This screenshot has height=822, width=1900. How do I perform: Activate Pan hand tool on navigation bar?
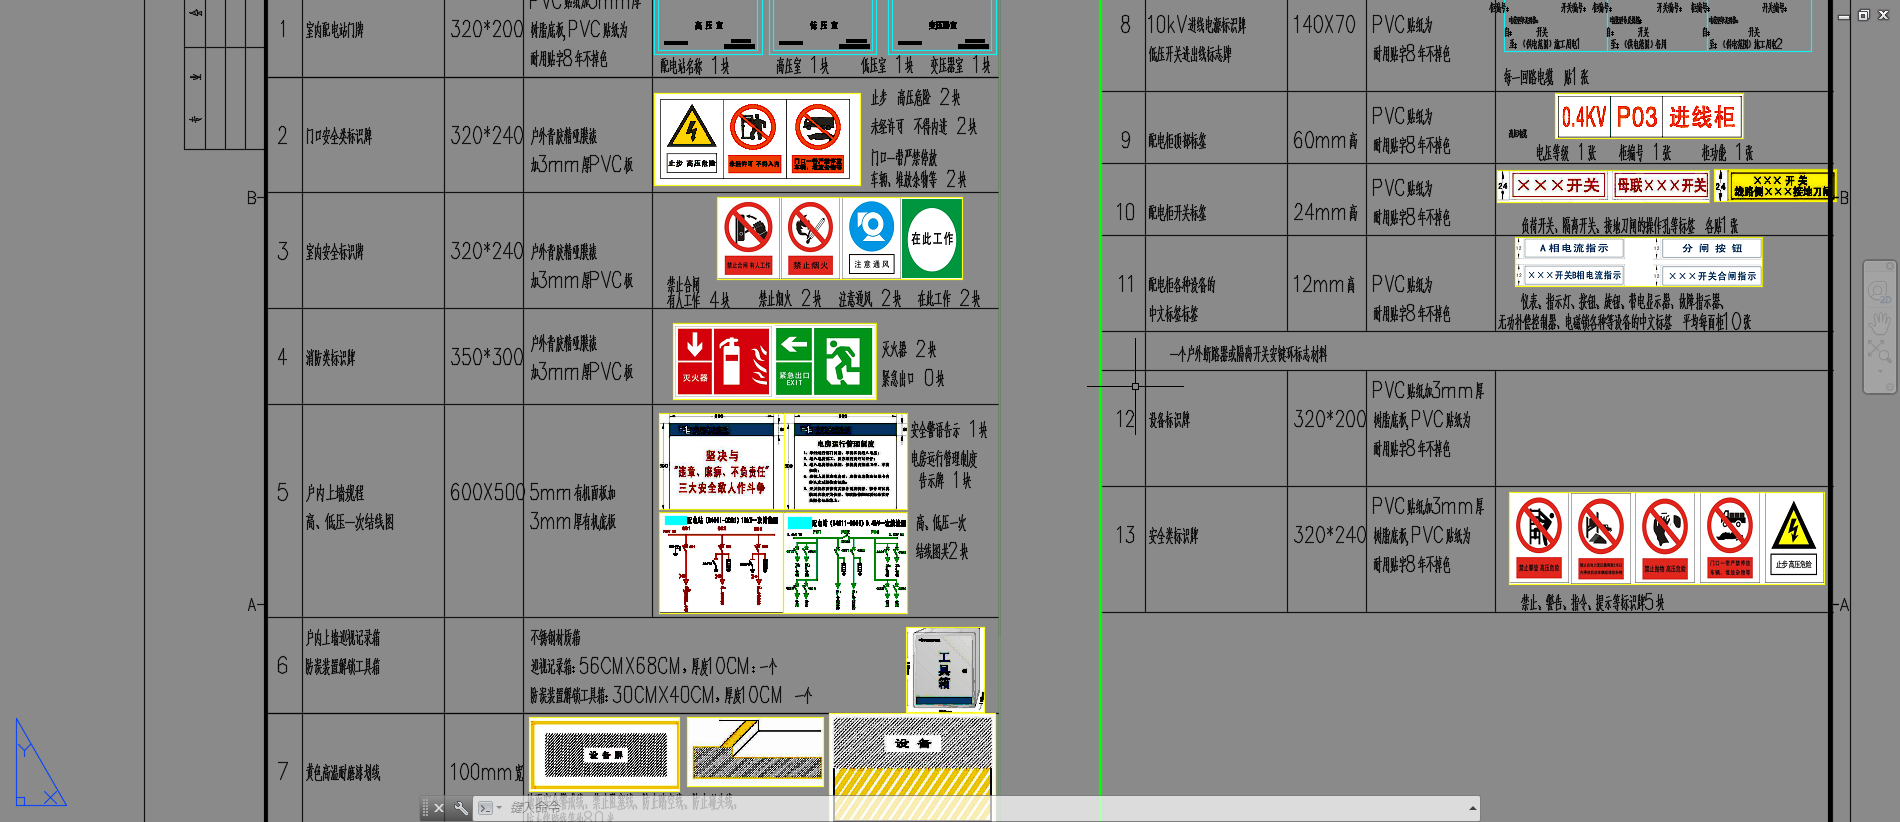[1880, 322]
